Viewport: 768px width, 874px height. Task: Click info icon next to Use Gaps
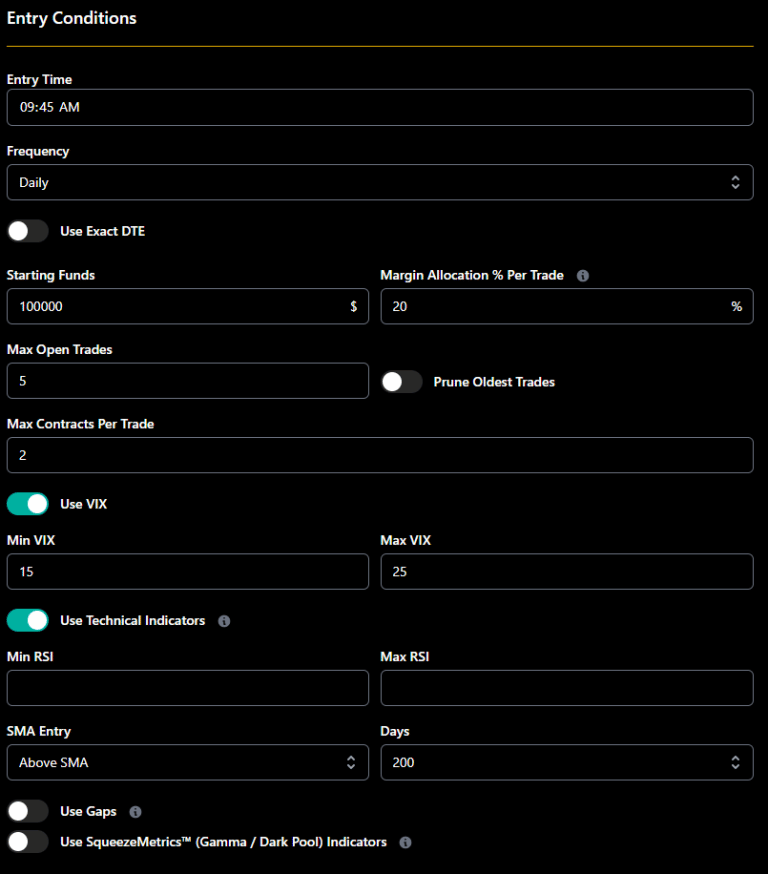136,812
